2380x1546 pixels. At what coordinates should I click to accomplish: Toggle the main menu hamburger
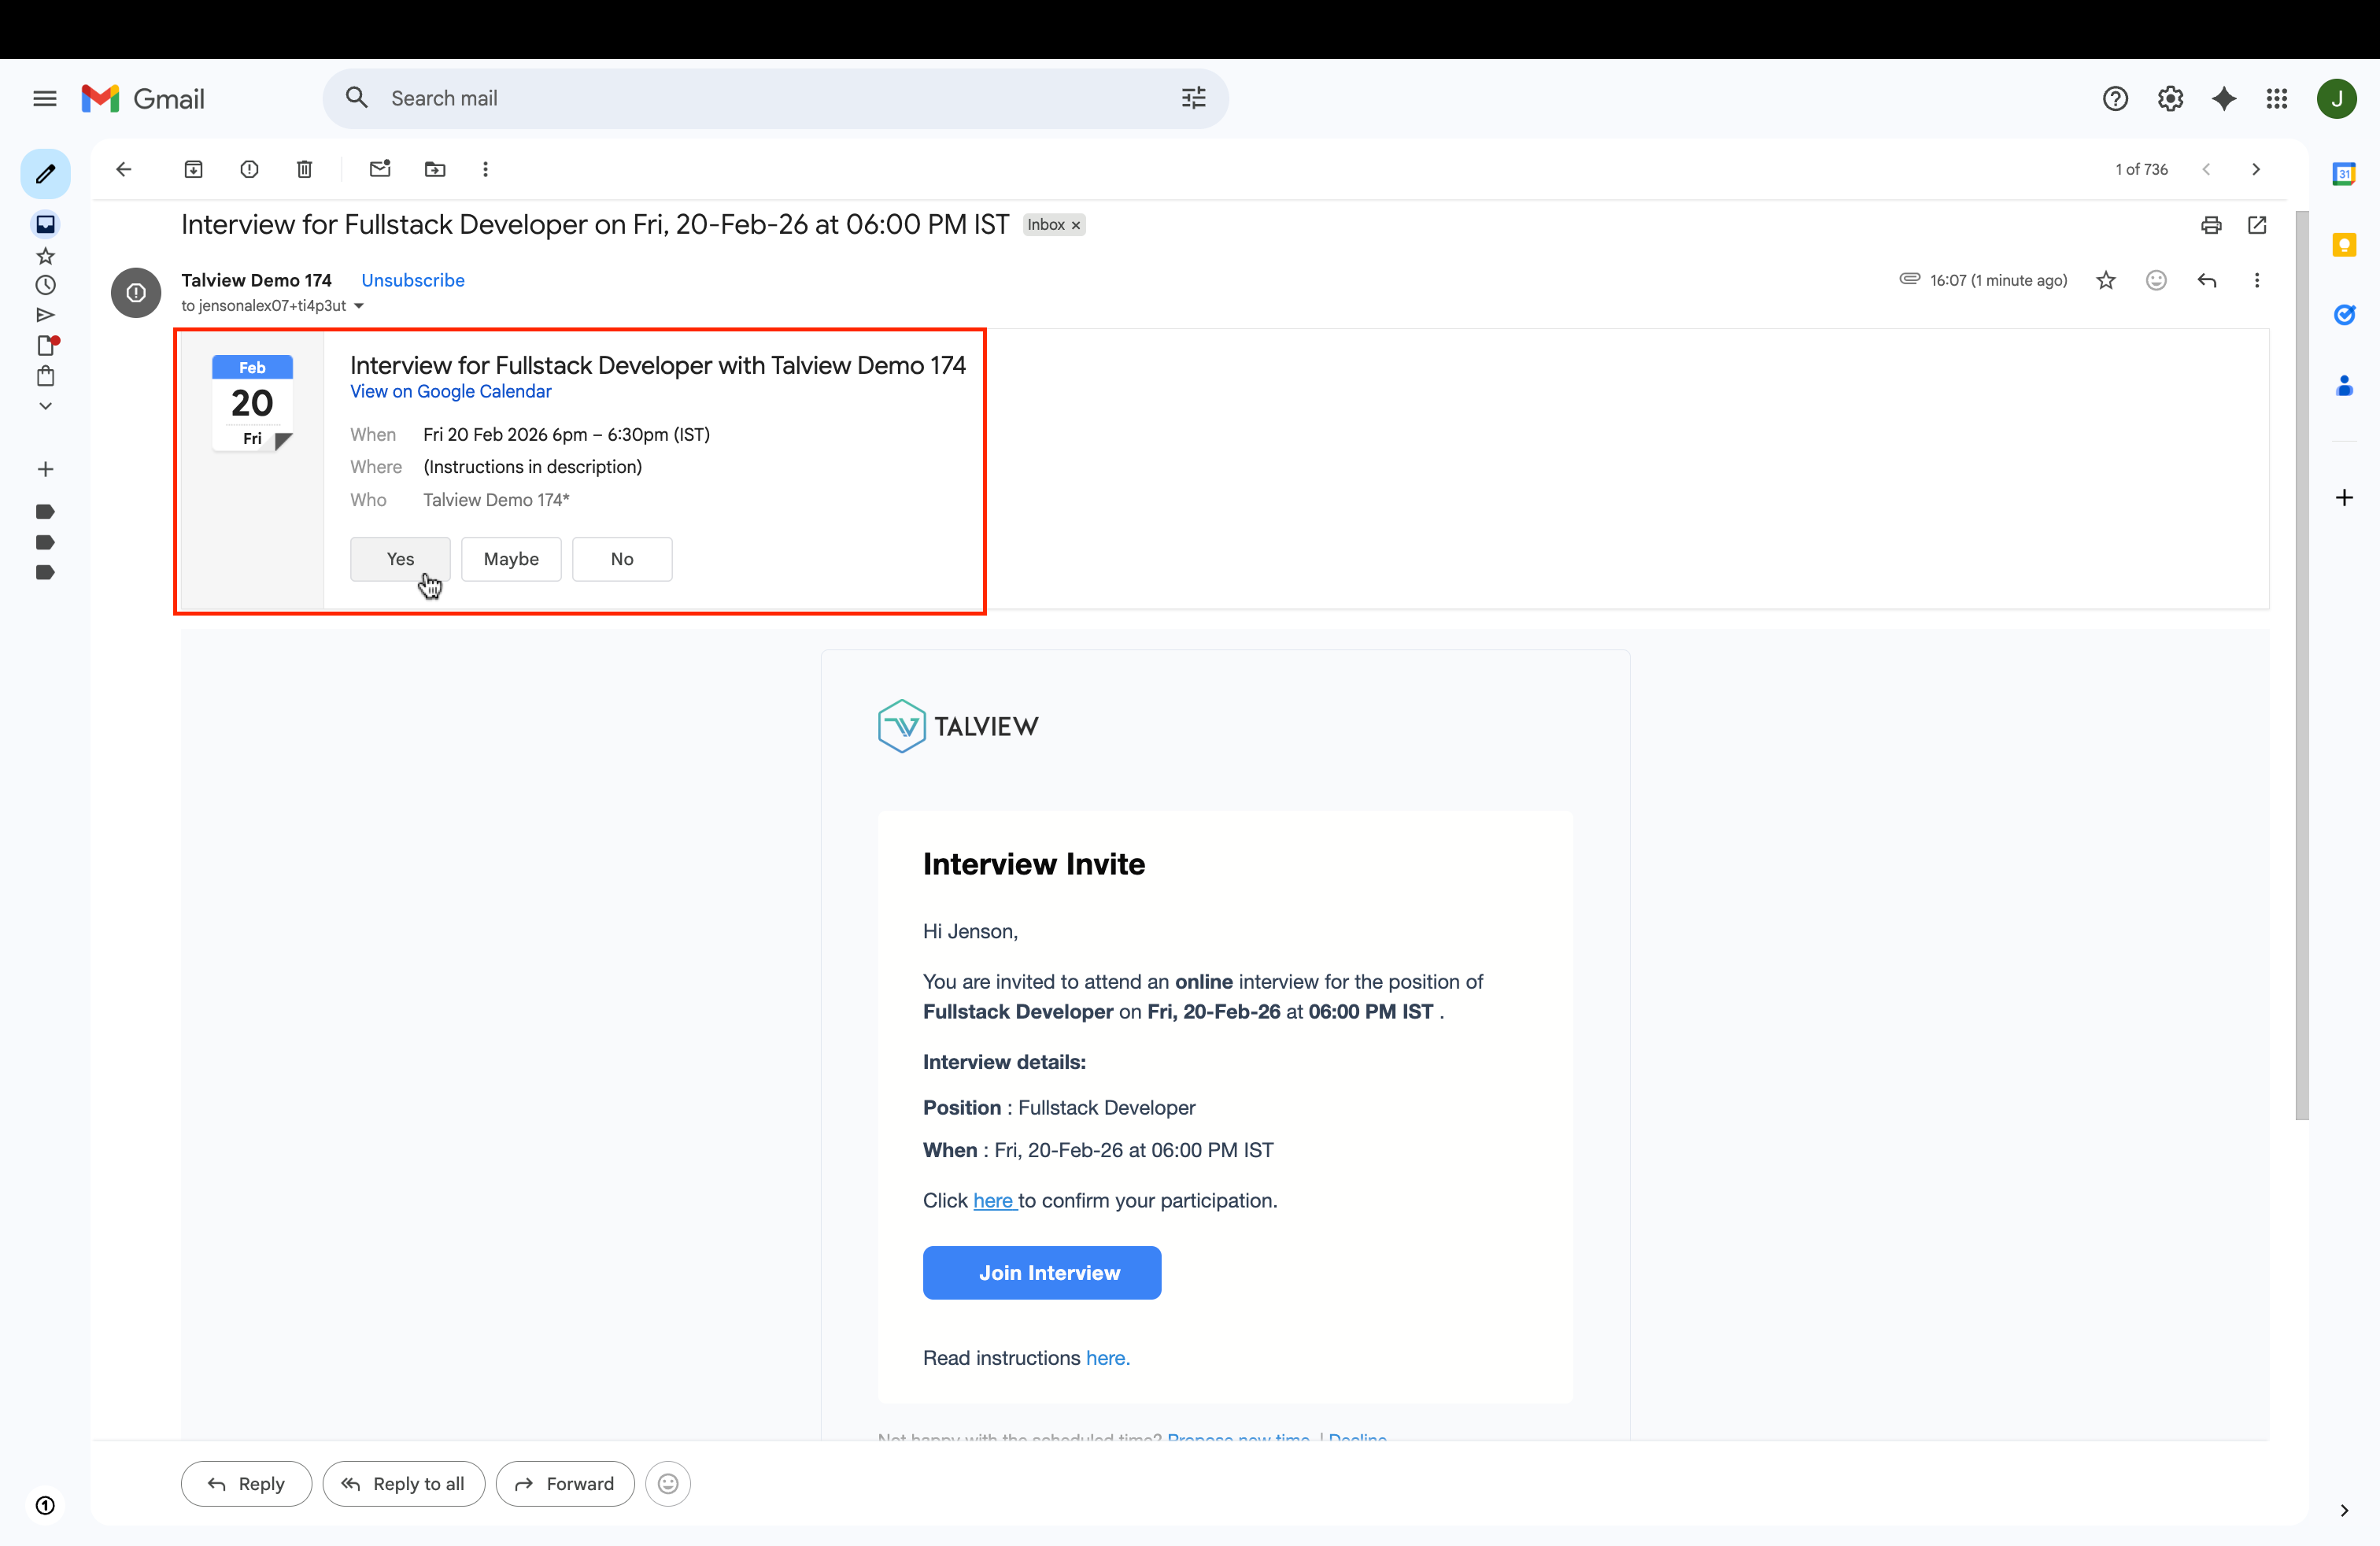(x=45, y=98)
